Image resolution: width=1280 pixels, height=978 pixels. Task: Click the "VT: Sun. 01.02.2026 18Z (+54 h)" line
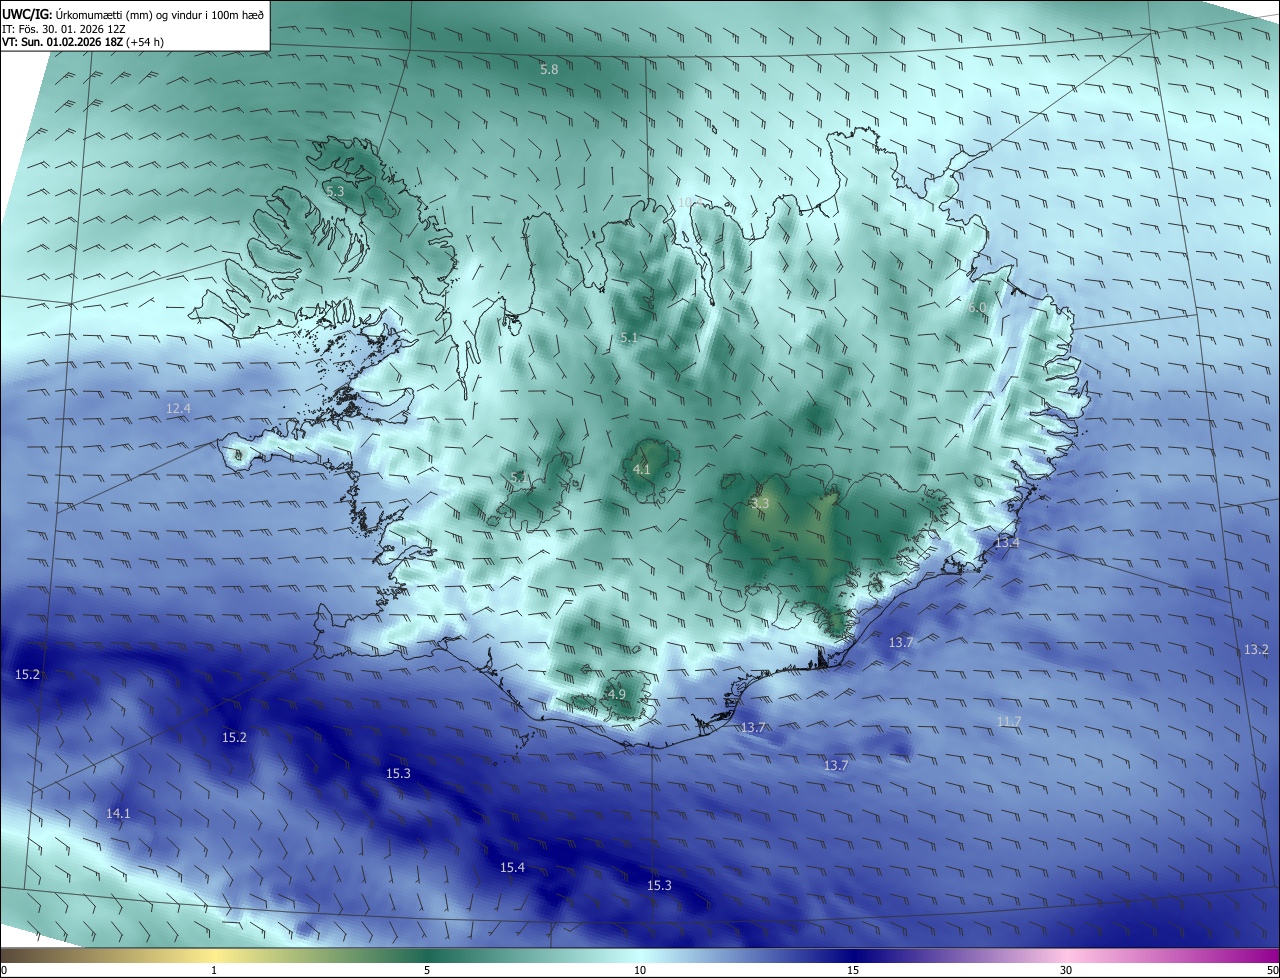click(83, 43)
